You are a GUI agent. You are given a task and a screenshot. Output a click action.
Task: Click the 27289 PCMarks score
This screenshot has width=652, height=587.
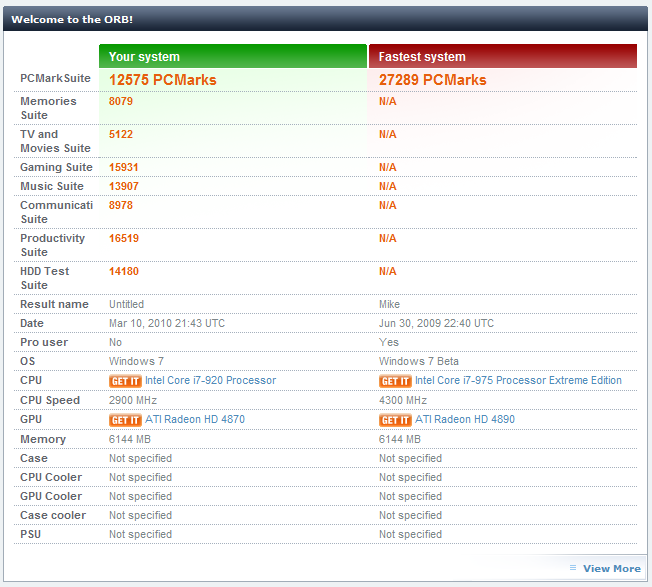click(x=432, y=80)
